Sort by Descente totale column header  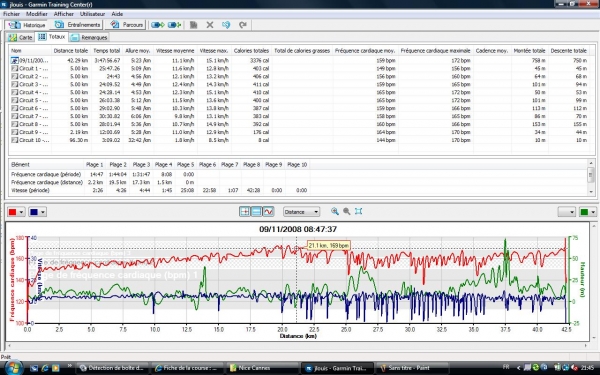coord(568,51)
